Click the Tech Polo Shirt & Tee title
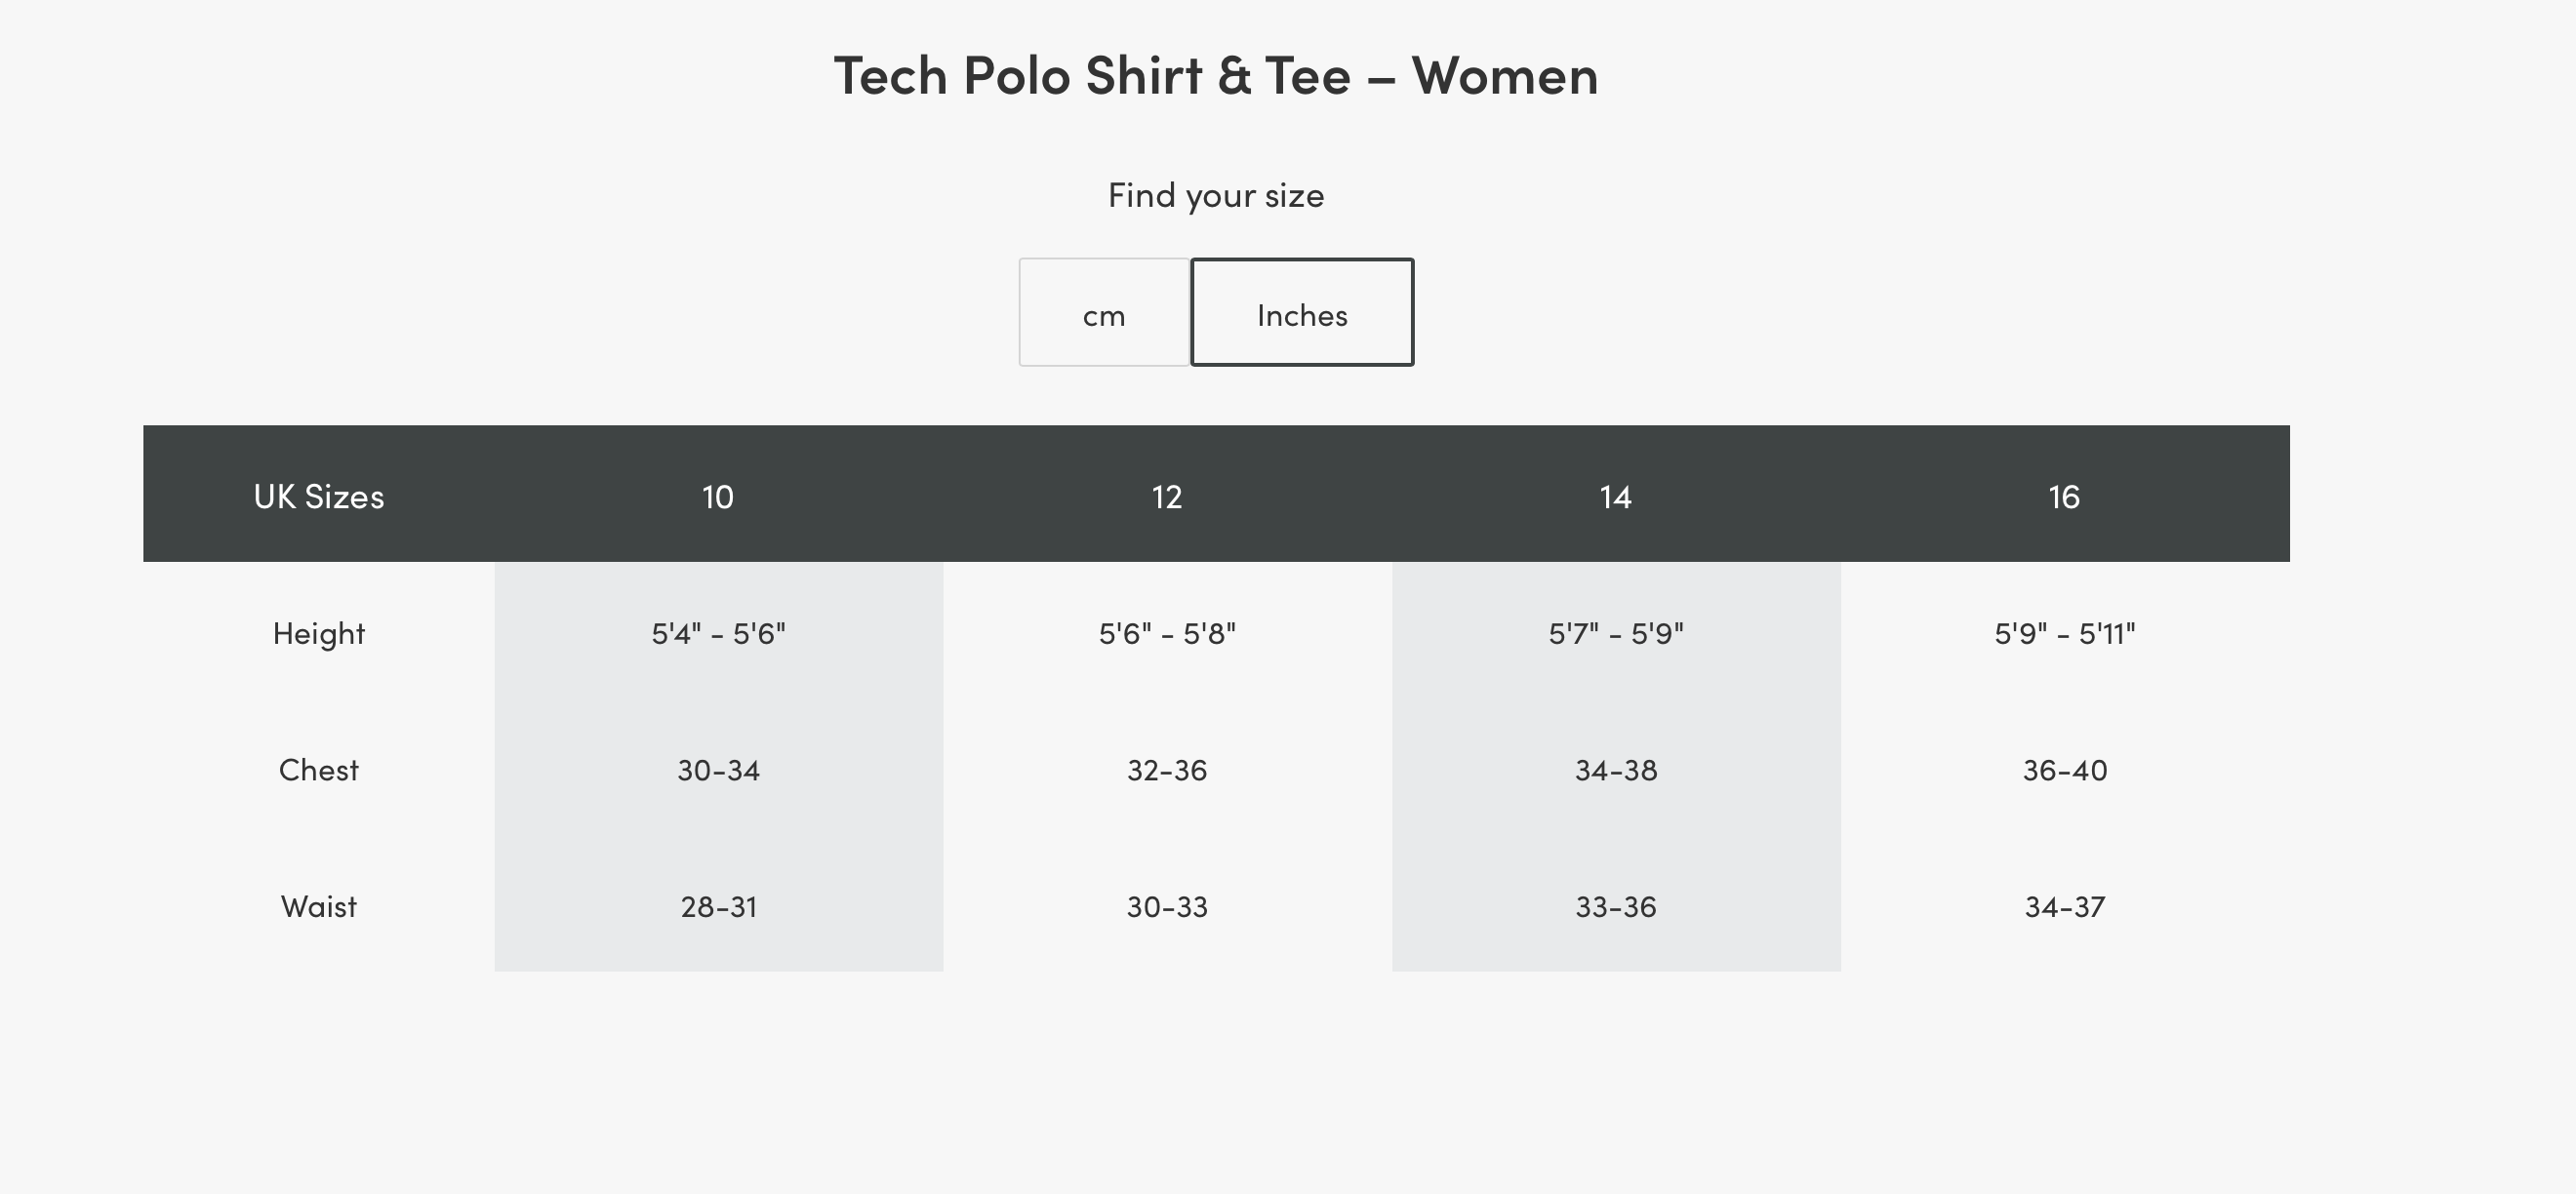 click(x=1216, y=74)
